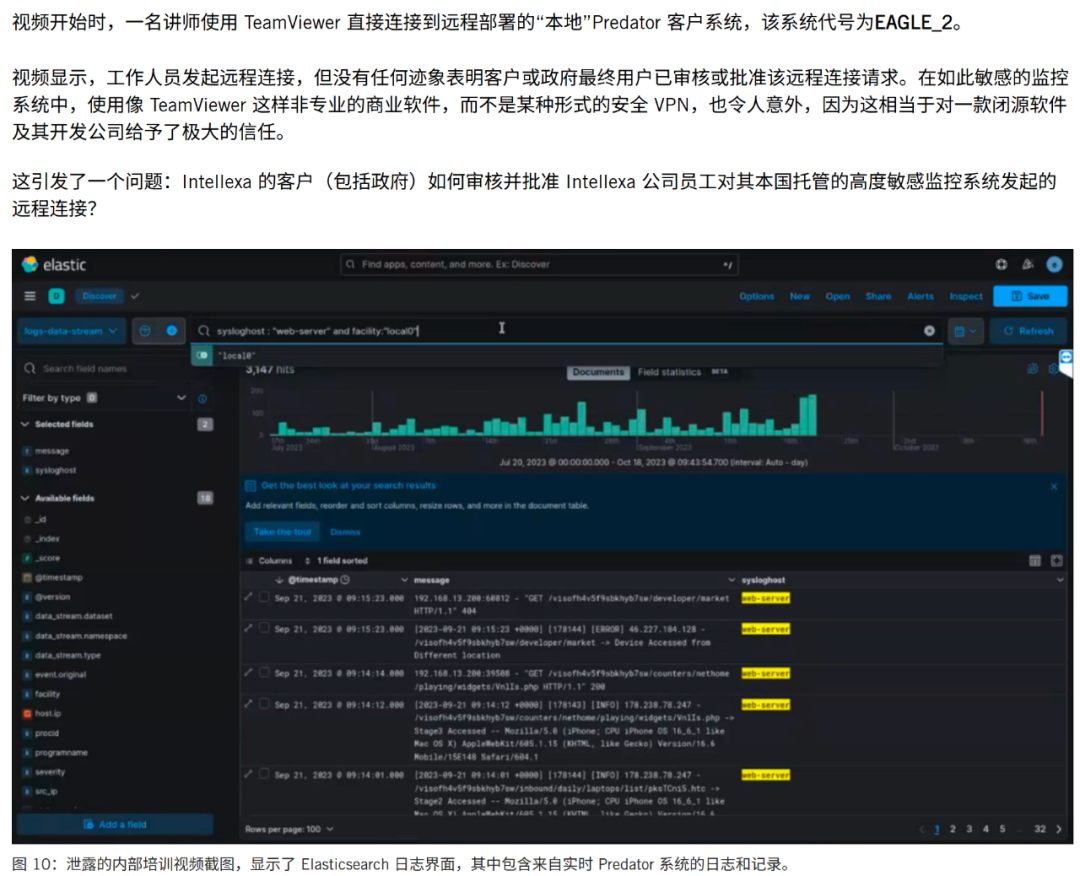Clear the query with the X icon
The width and height of the screenshot is (1080, 876).
(929, 331)
